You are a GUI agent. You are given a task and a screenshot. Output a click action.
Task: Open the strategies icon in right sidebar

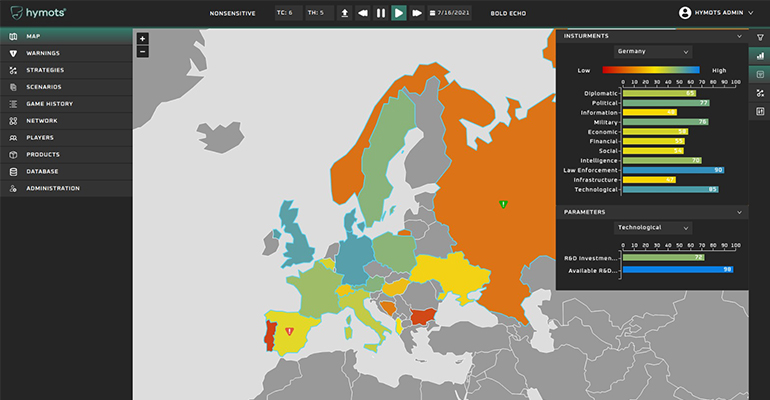pos(759,93)
